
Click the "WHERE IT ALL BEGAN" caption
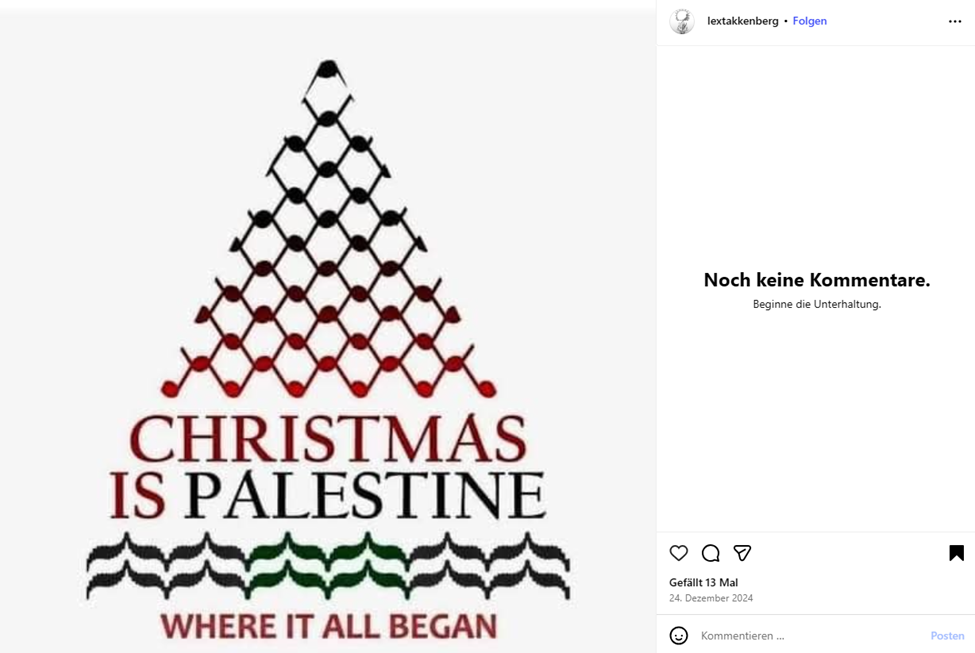click(328, 626)
